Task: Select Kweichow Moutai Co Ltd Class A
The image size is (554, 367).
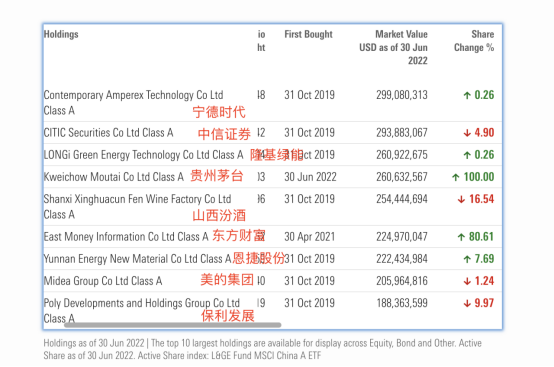Action: pos(113,177)
